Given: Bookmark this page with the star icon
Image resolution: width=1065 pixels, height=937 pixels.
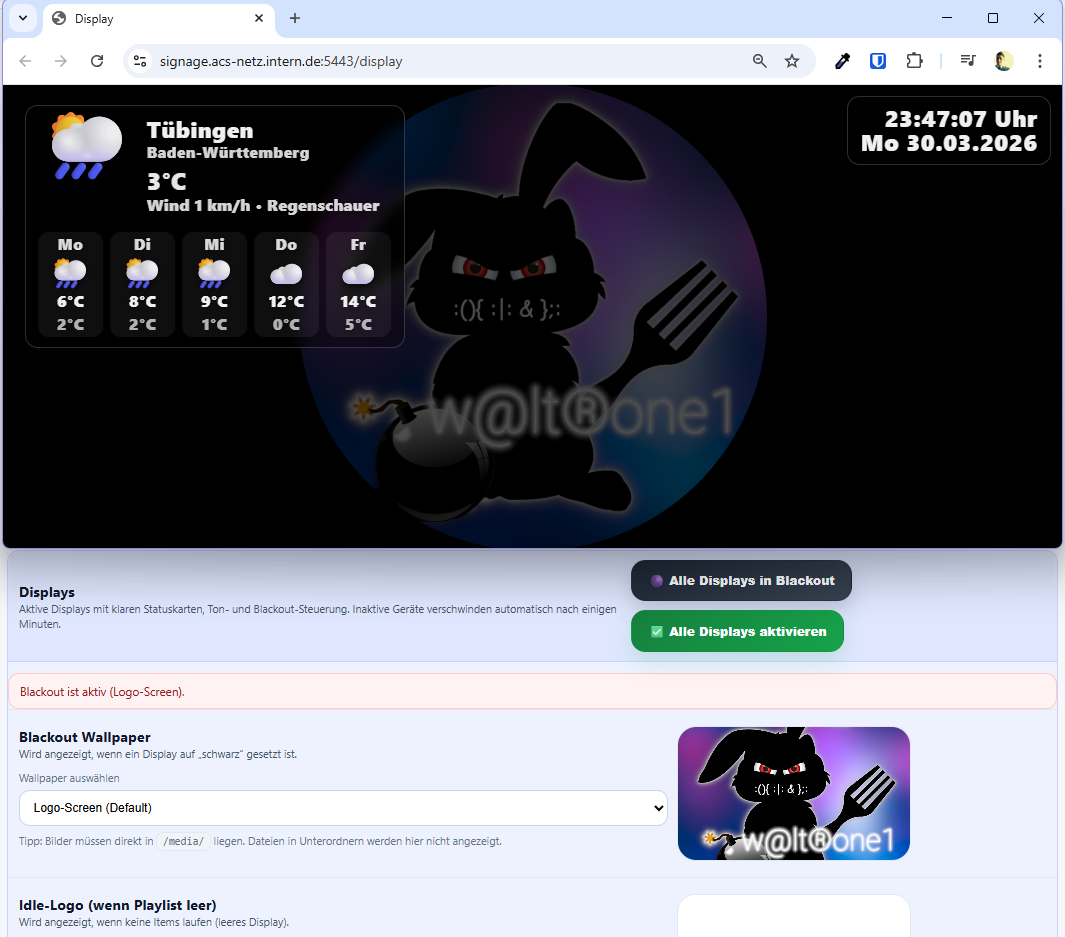Looking at the screenshot, I should (x=792, y=61).
